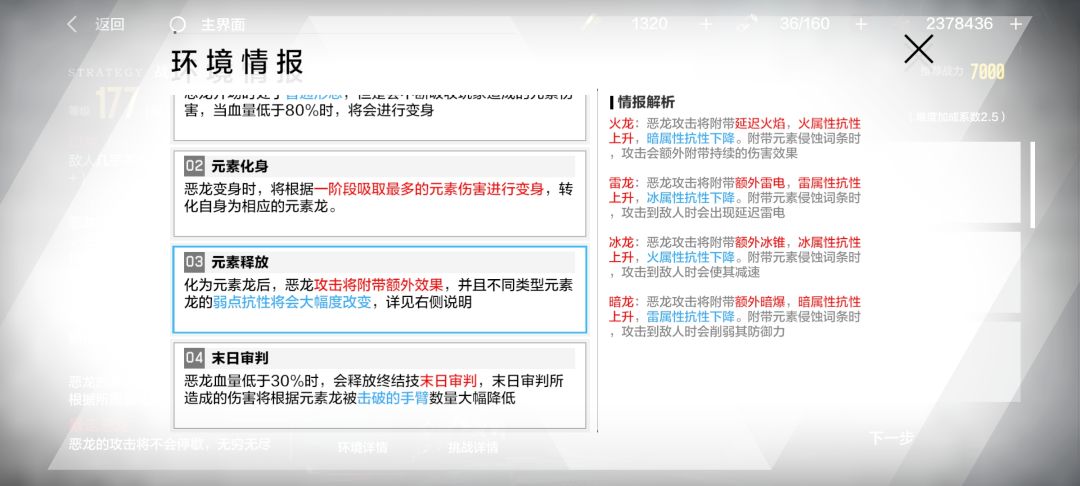
Task: Click the red text 延迟火焰
Action: click(x=762, y=124)
